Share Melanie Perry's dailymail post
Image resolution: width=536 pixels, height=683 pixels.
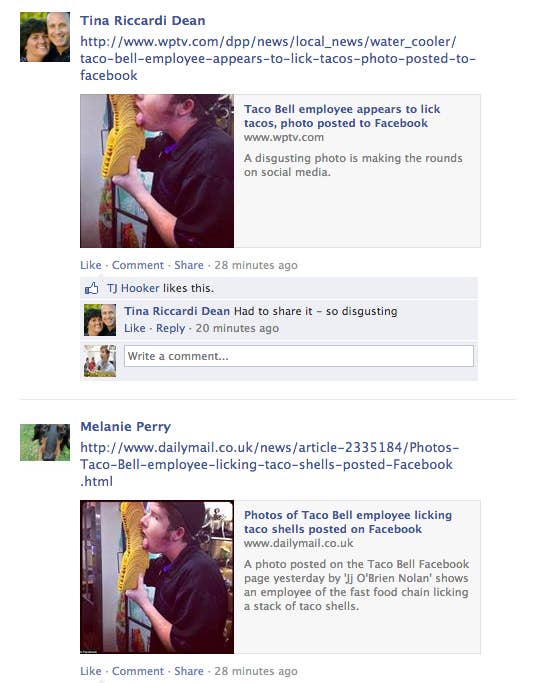pos(189,671)
